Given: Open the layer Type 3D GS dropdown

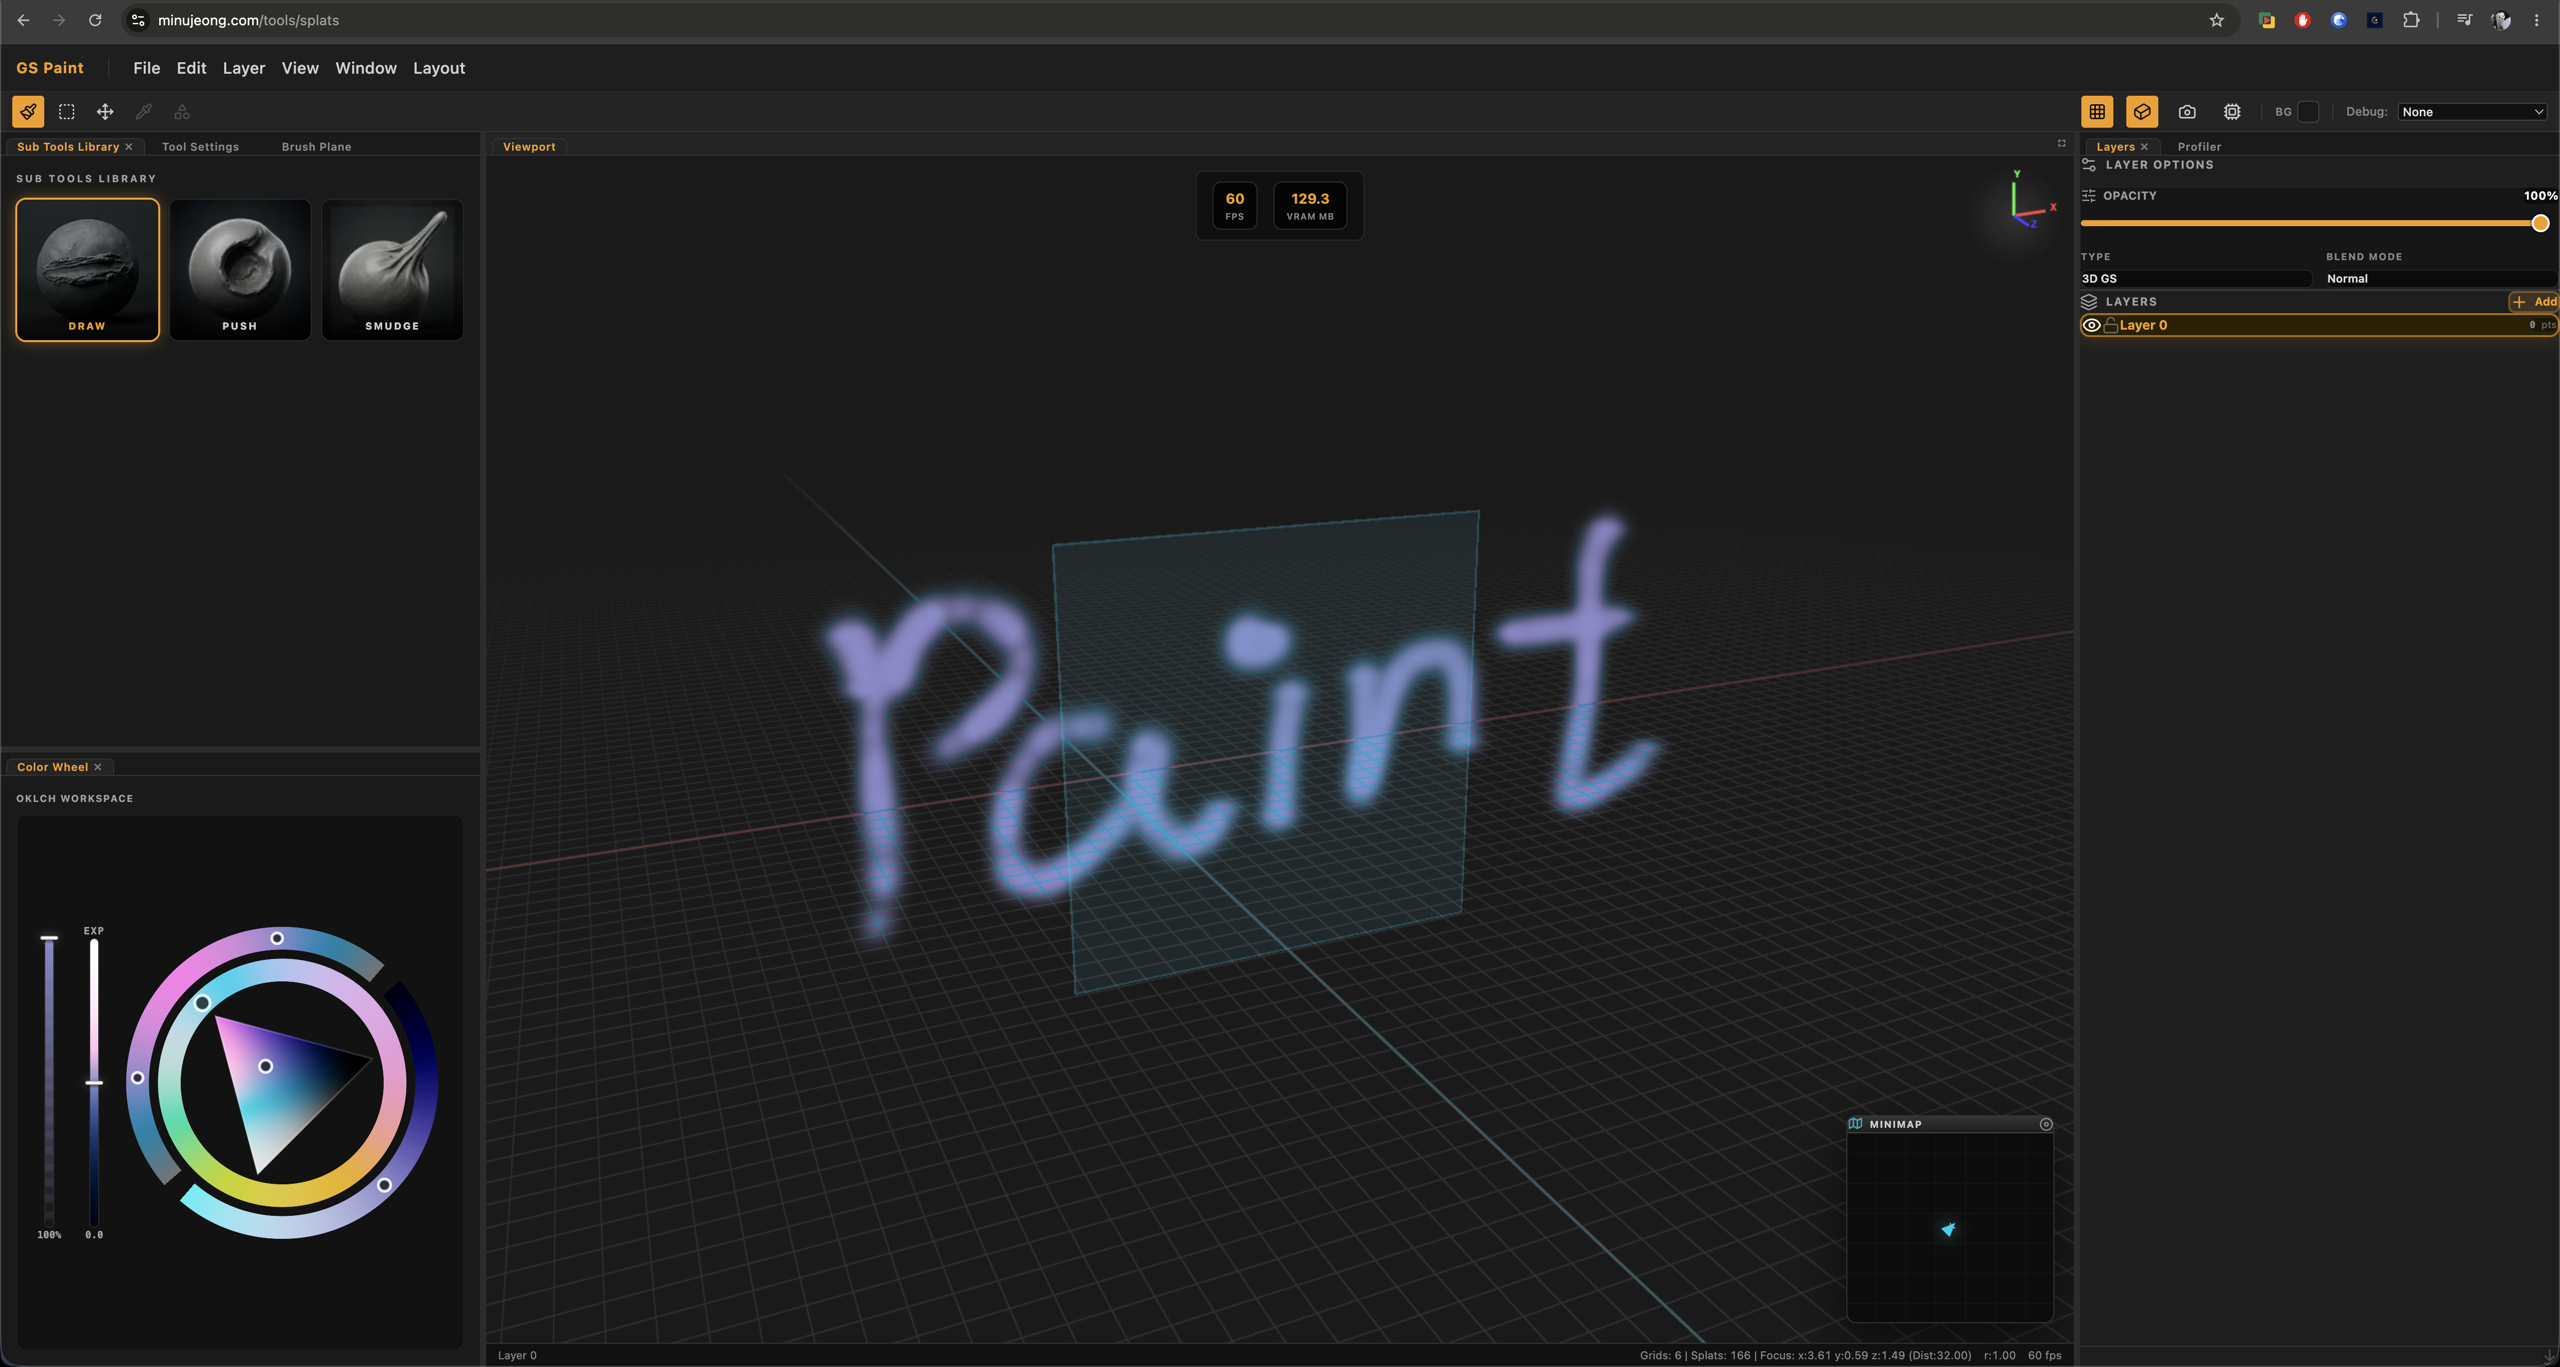Looking at the screenshot, I should tap(2196, 279).
